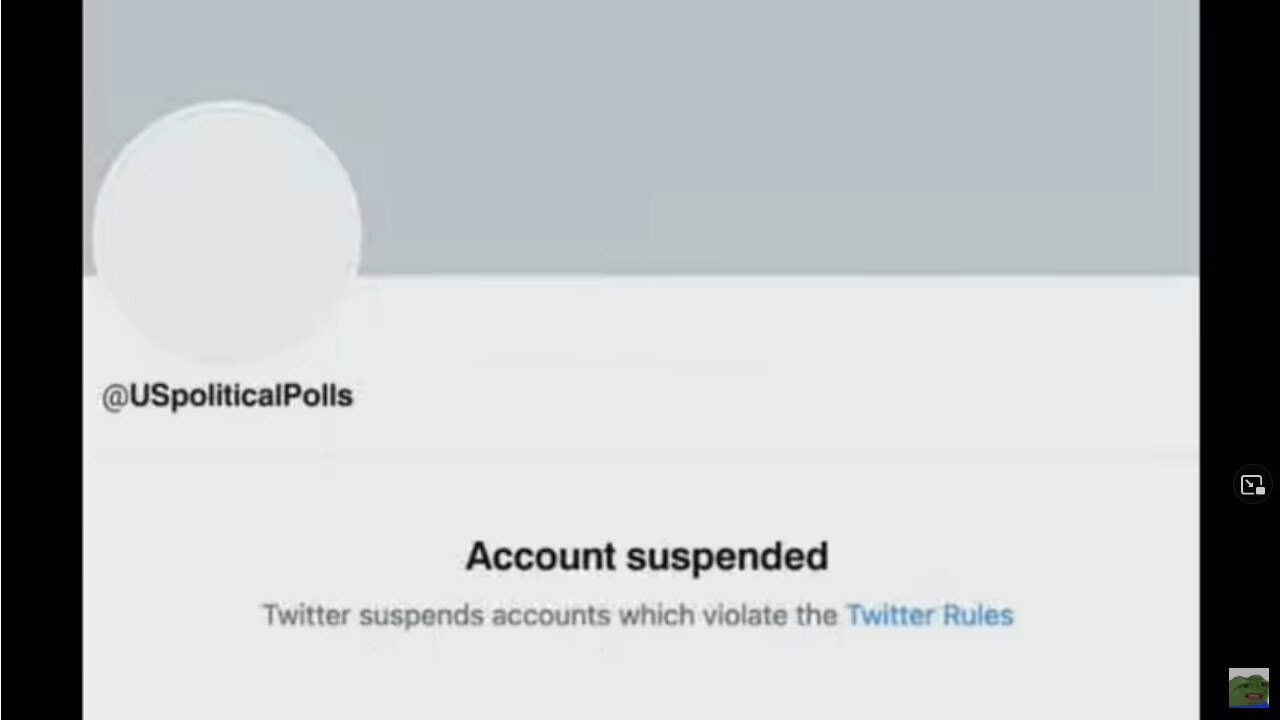The image size is (1280, 720).
Task: Select the blank circular profile avatar
Action: pyautogui.click(x=227, y=232)
